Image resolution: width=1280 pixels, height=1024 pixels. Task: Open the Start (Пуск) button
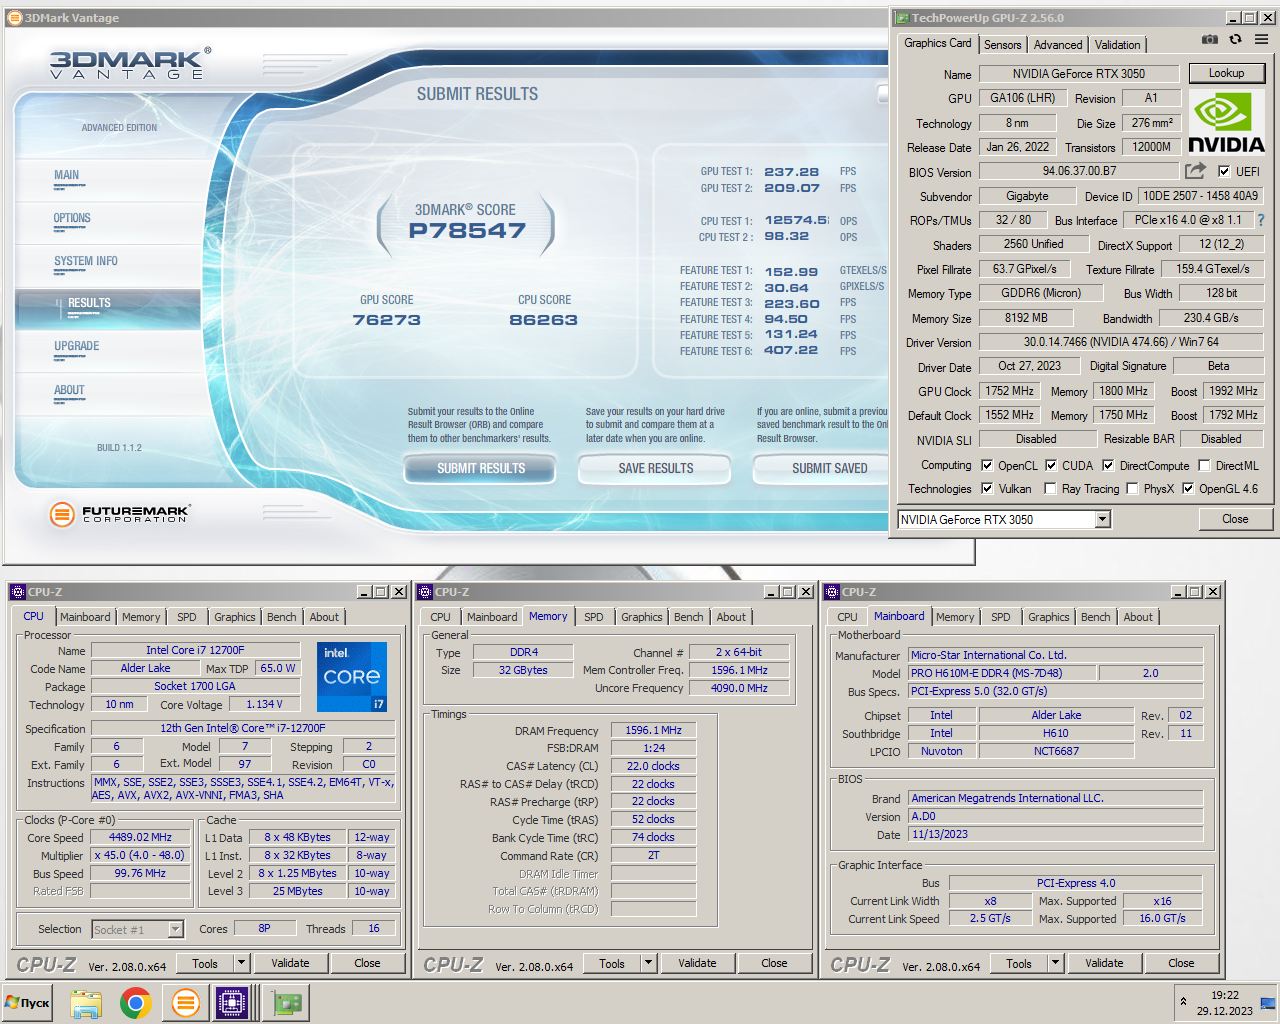[27, 1003]
